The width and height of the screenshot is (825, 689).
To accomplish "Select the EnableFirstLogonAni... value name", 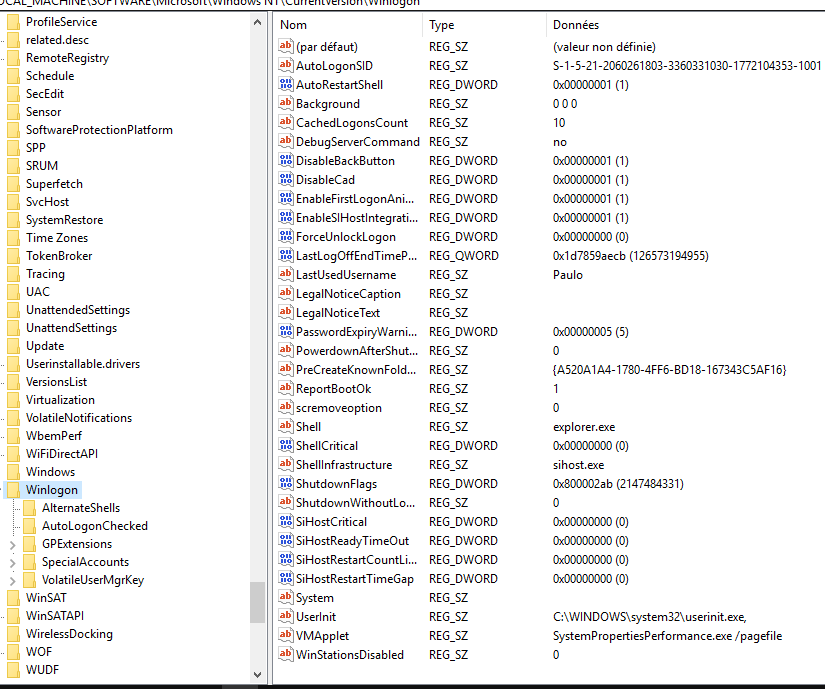I will click(x=355, y=199).
